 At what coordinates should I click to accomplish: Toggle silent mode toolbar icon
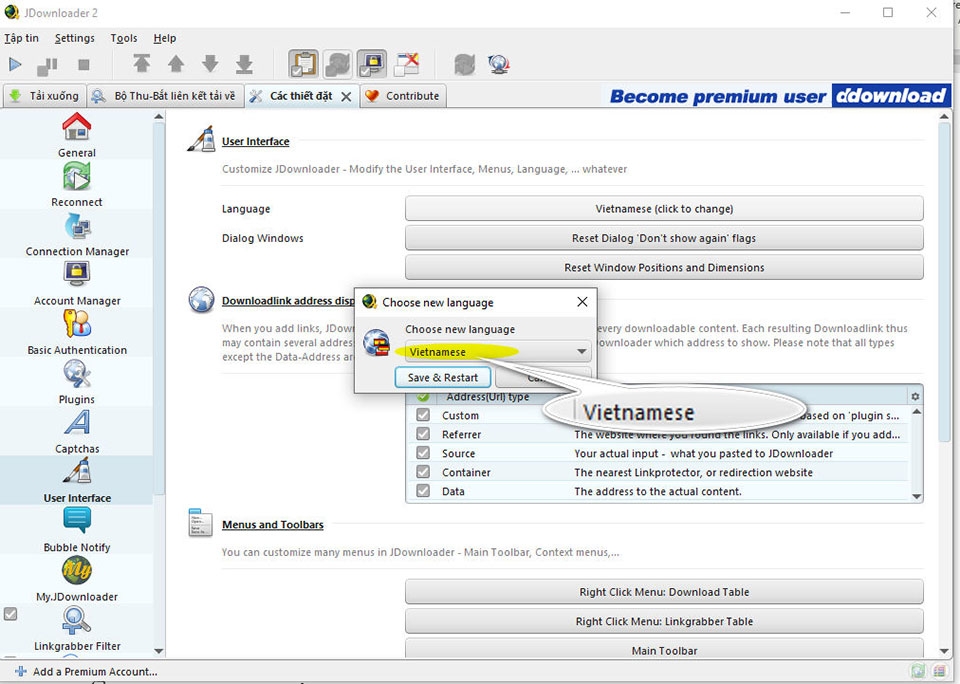(407, 64)
